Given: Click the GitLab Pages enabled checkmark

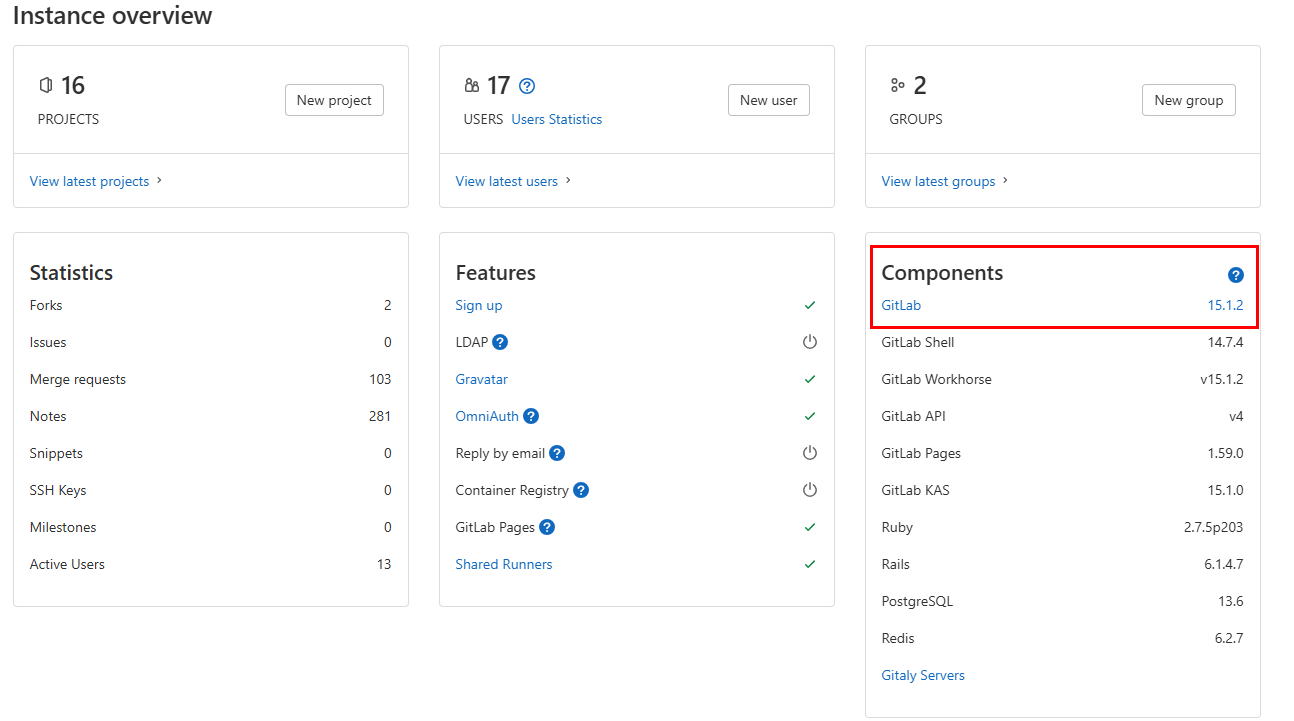Looking at the screenshot, I should coord(810,527).
